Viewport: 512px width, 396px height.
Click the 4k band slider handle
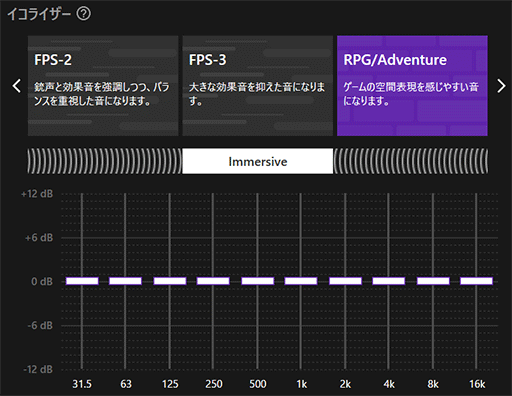(x=389, y=281)
